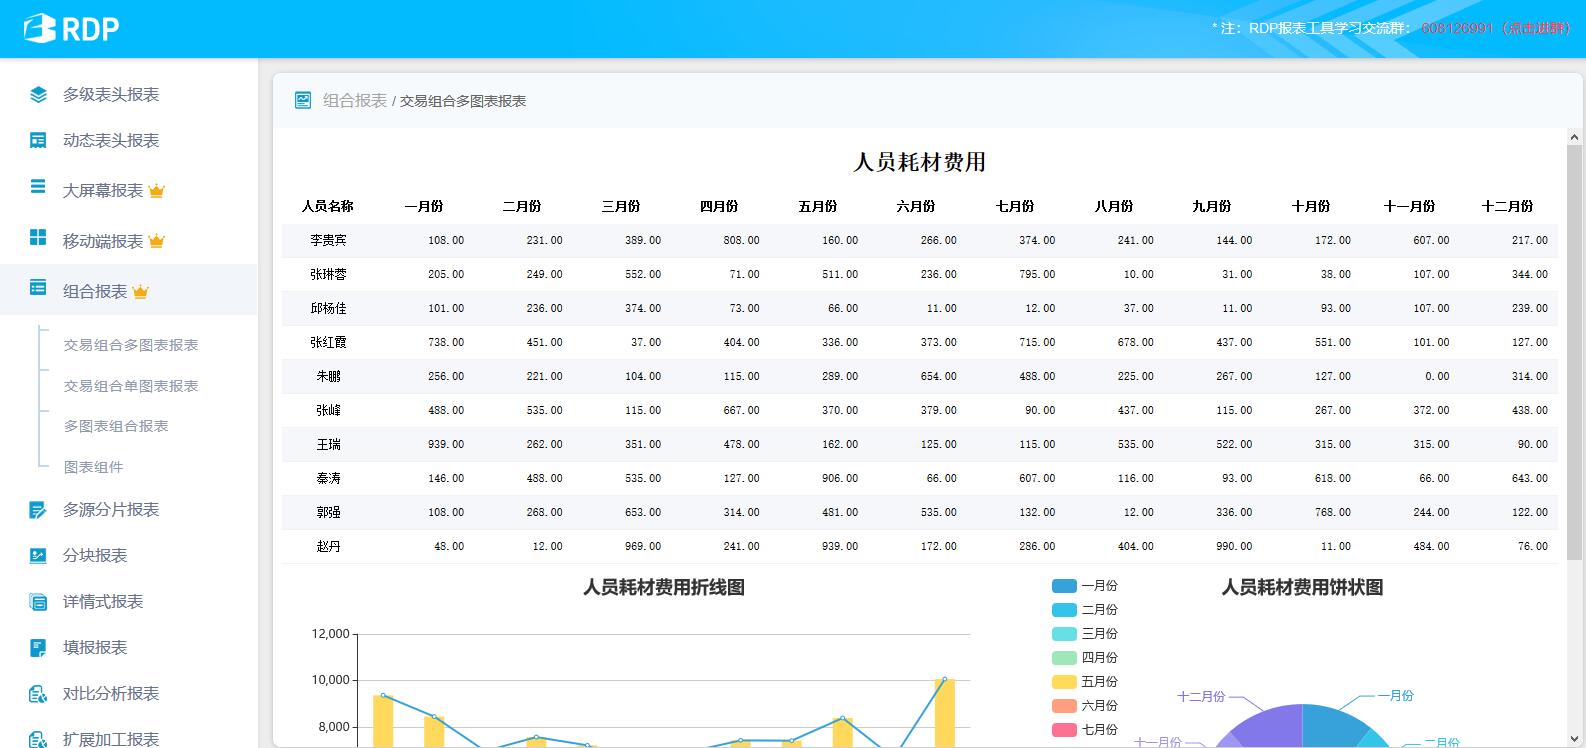Click the 详情式报表 sidebar icon
Image resolution: width=1586 pixels, height=748 pixels.
click(x=38, y=602)
